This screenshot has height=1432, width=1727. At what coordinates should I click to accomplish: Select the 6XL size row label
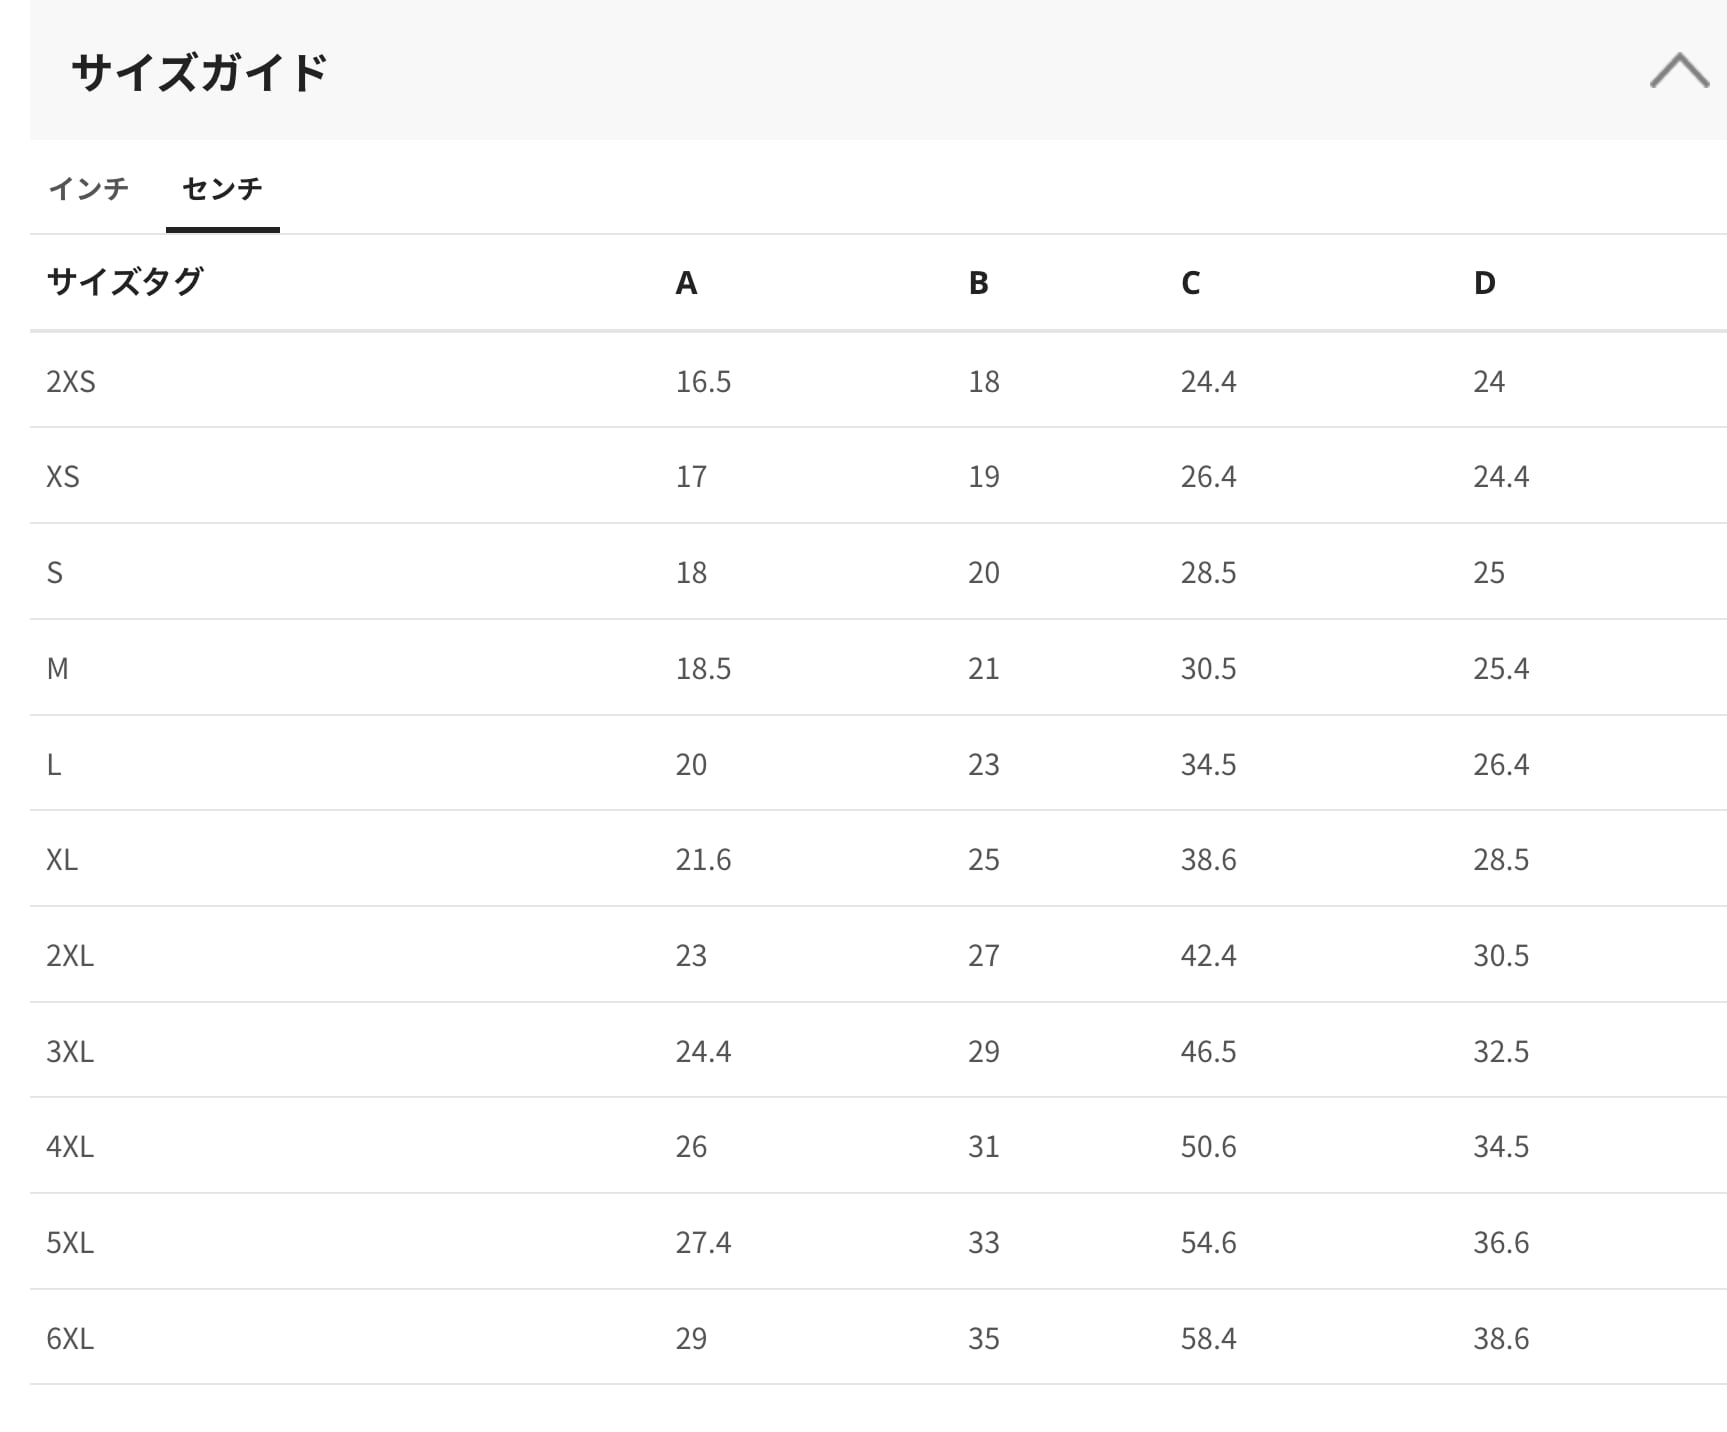pos(70,1338)
